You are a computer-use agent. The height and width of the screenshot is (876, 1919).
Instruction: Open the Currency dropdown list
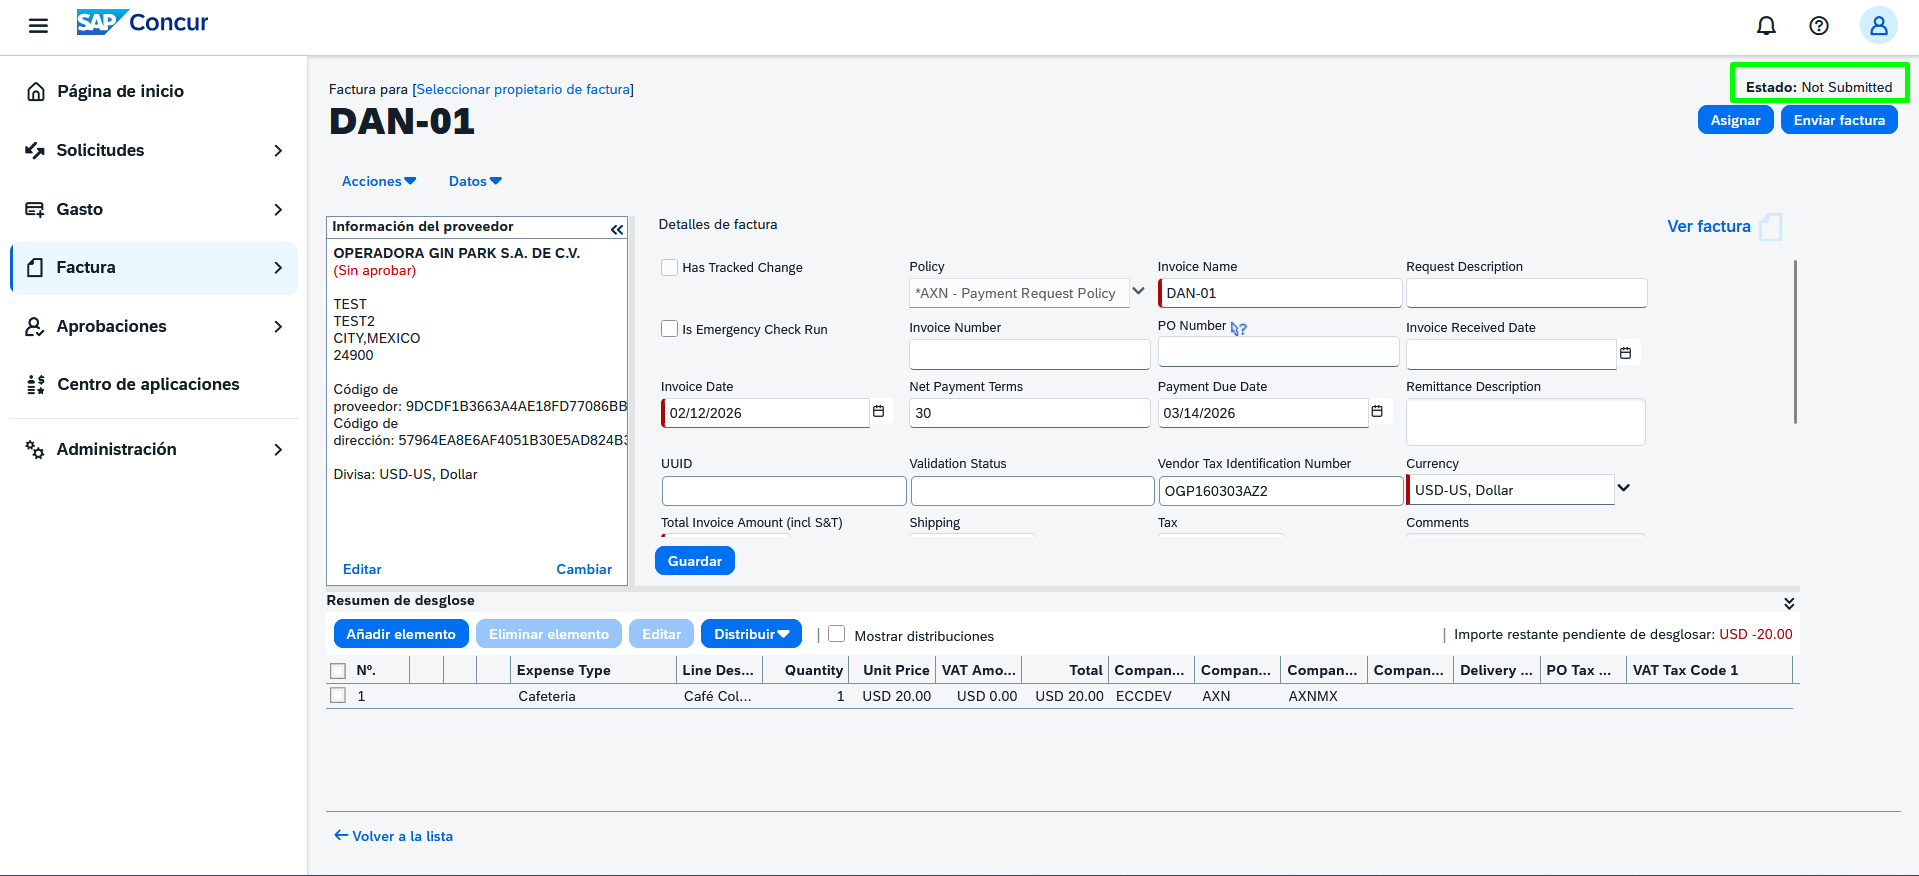pos(1623,489)
